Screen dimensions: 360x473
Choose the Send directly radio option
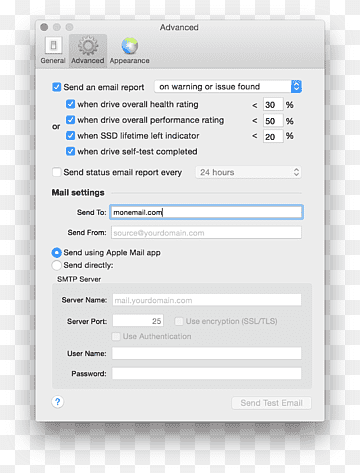tap(57, 265)
